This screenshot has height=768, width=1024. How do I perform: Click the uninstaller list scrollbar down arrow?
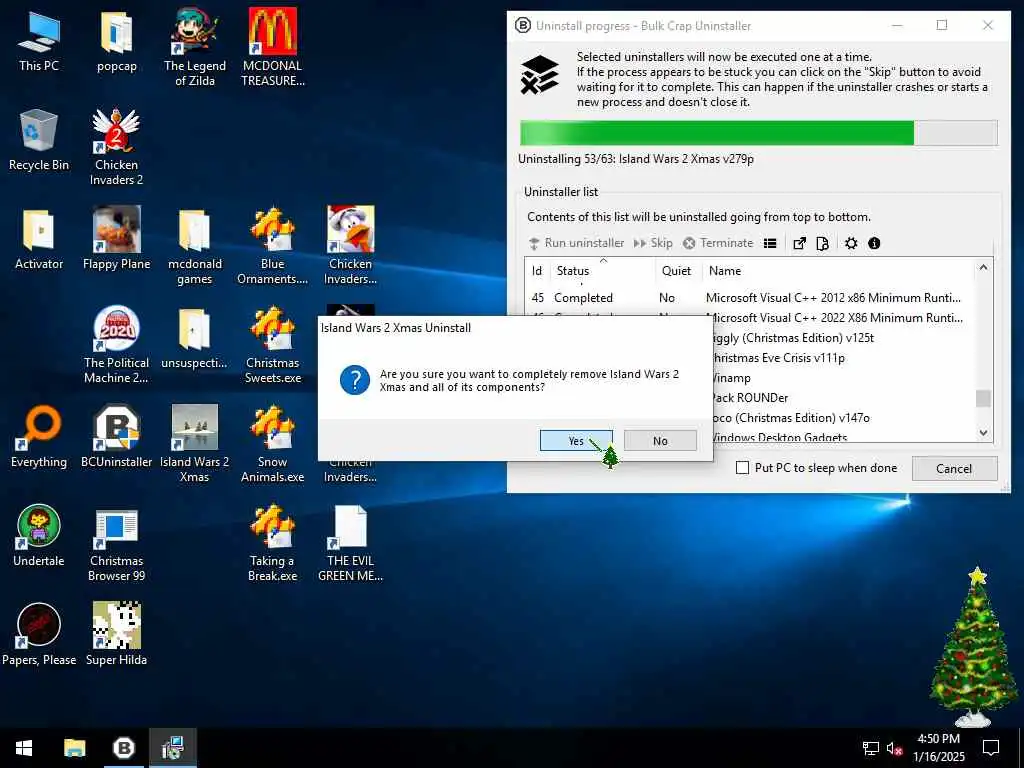click(x=984, y=433)
